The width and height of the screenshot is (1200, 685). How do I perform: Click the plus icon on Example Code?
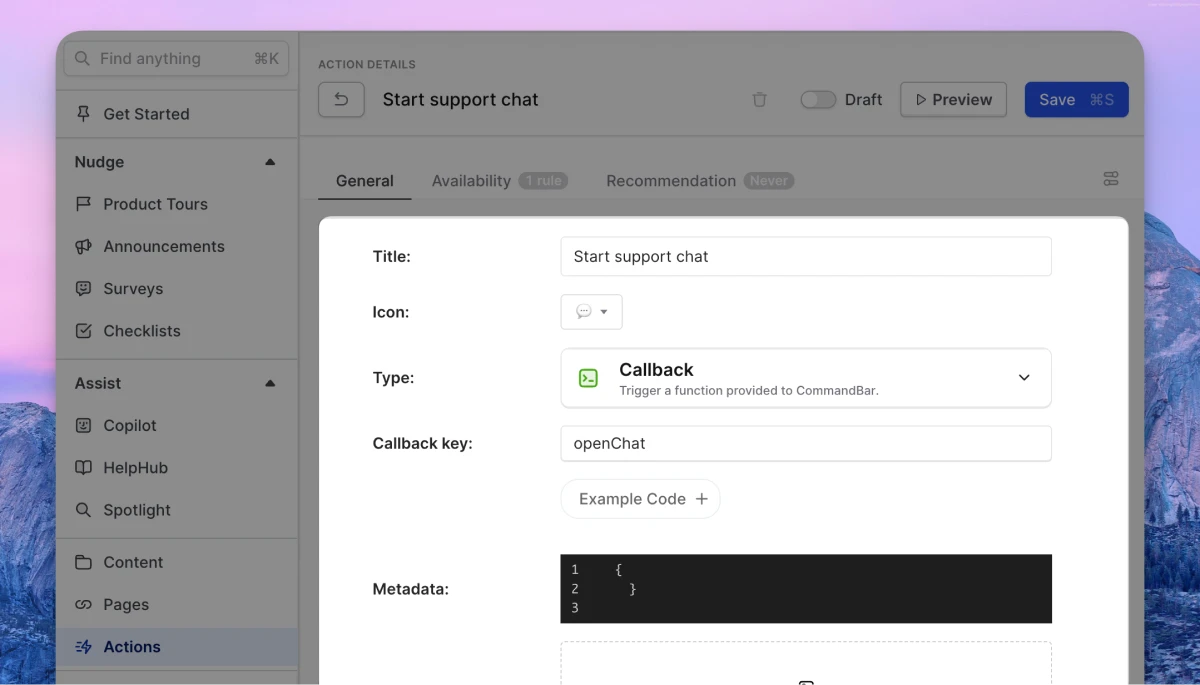tap(702, 499)
